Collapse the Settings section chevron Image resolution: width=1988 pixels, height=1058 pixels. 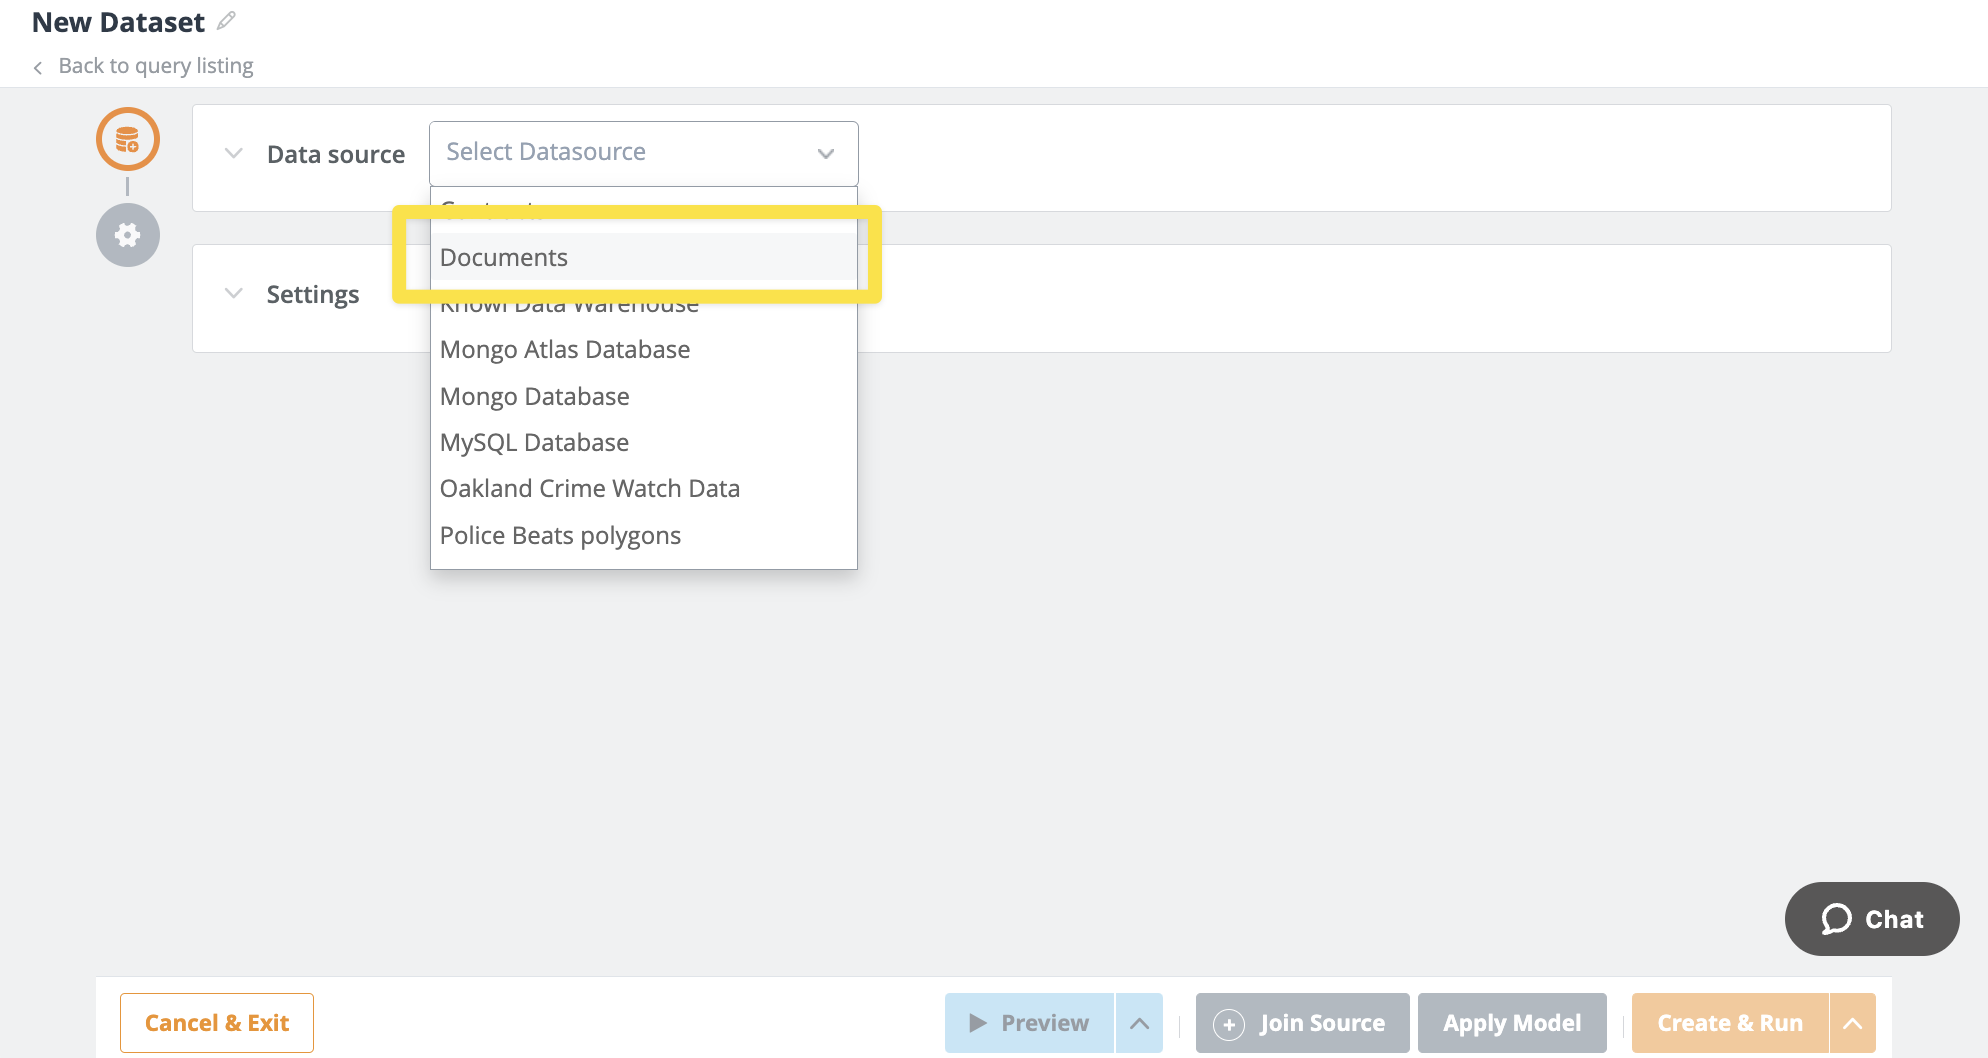click(234, 294)
